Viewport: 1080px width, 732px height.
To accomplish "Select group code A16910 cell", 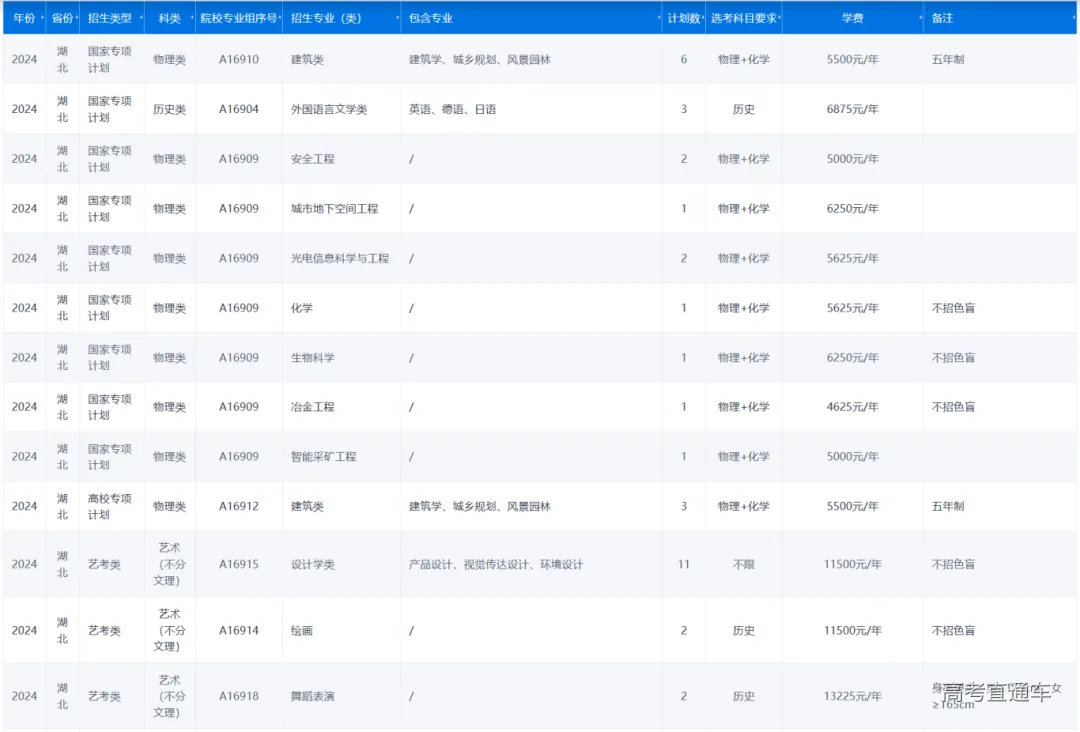I will point(239,60).
